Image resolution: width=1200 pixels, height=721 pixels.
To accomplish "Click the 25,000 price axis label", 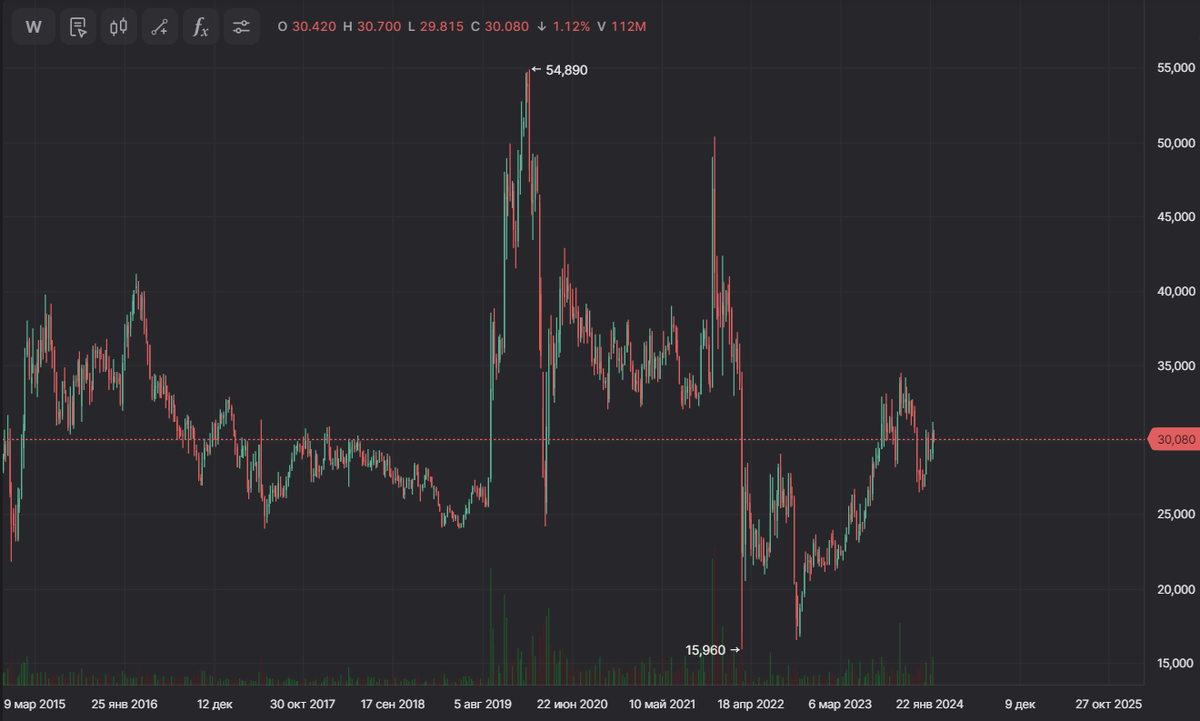I will (x=1175, y=514).
